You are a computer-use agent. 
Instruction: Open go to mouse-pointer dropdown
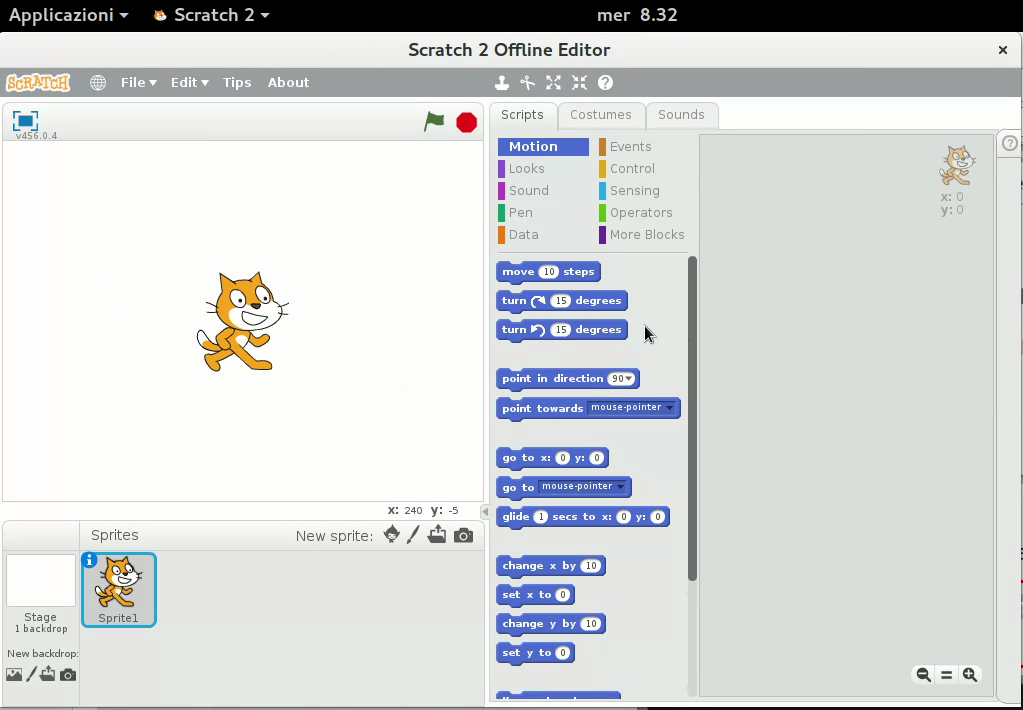(620, 487)
